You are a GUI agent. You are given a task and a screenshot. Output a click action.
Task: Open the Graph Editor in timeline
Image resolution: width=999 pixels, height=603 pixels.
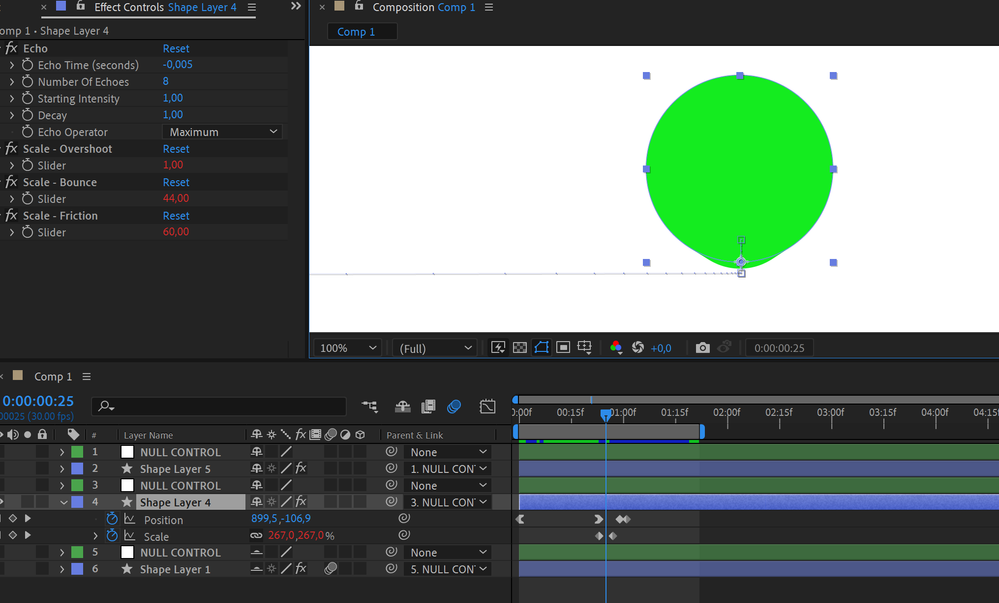(x=487, y=407)
